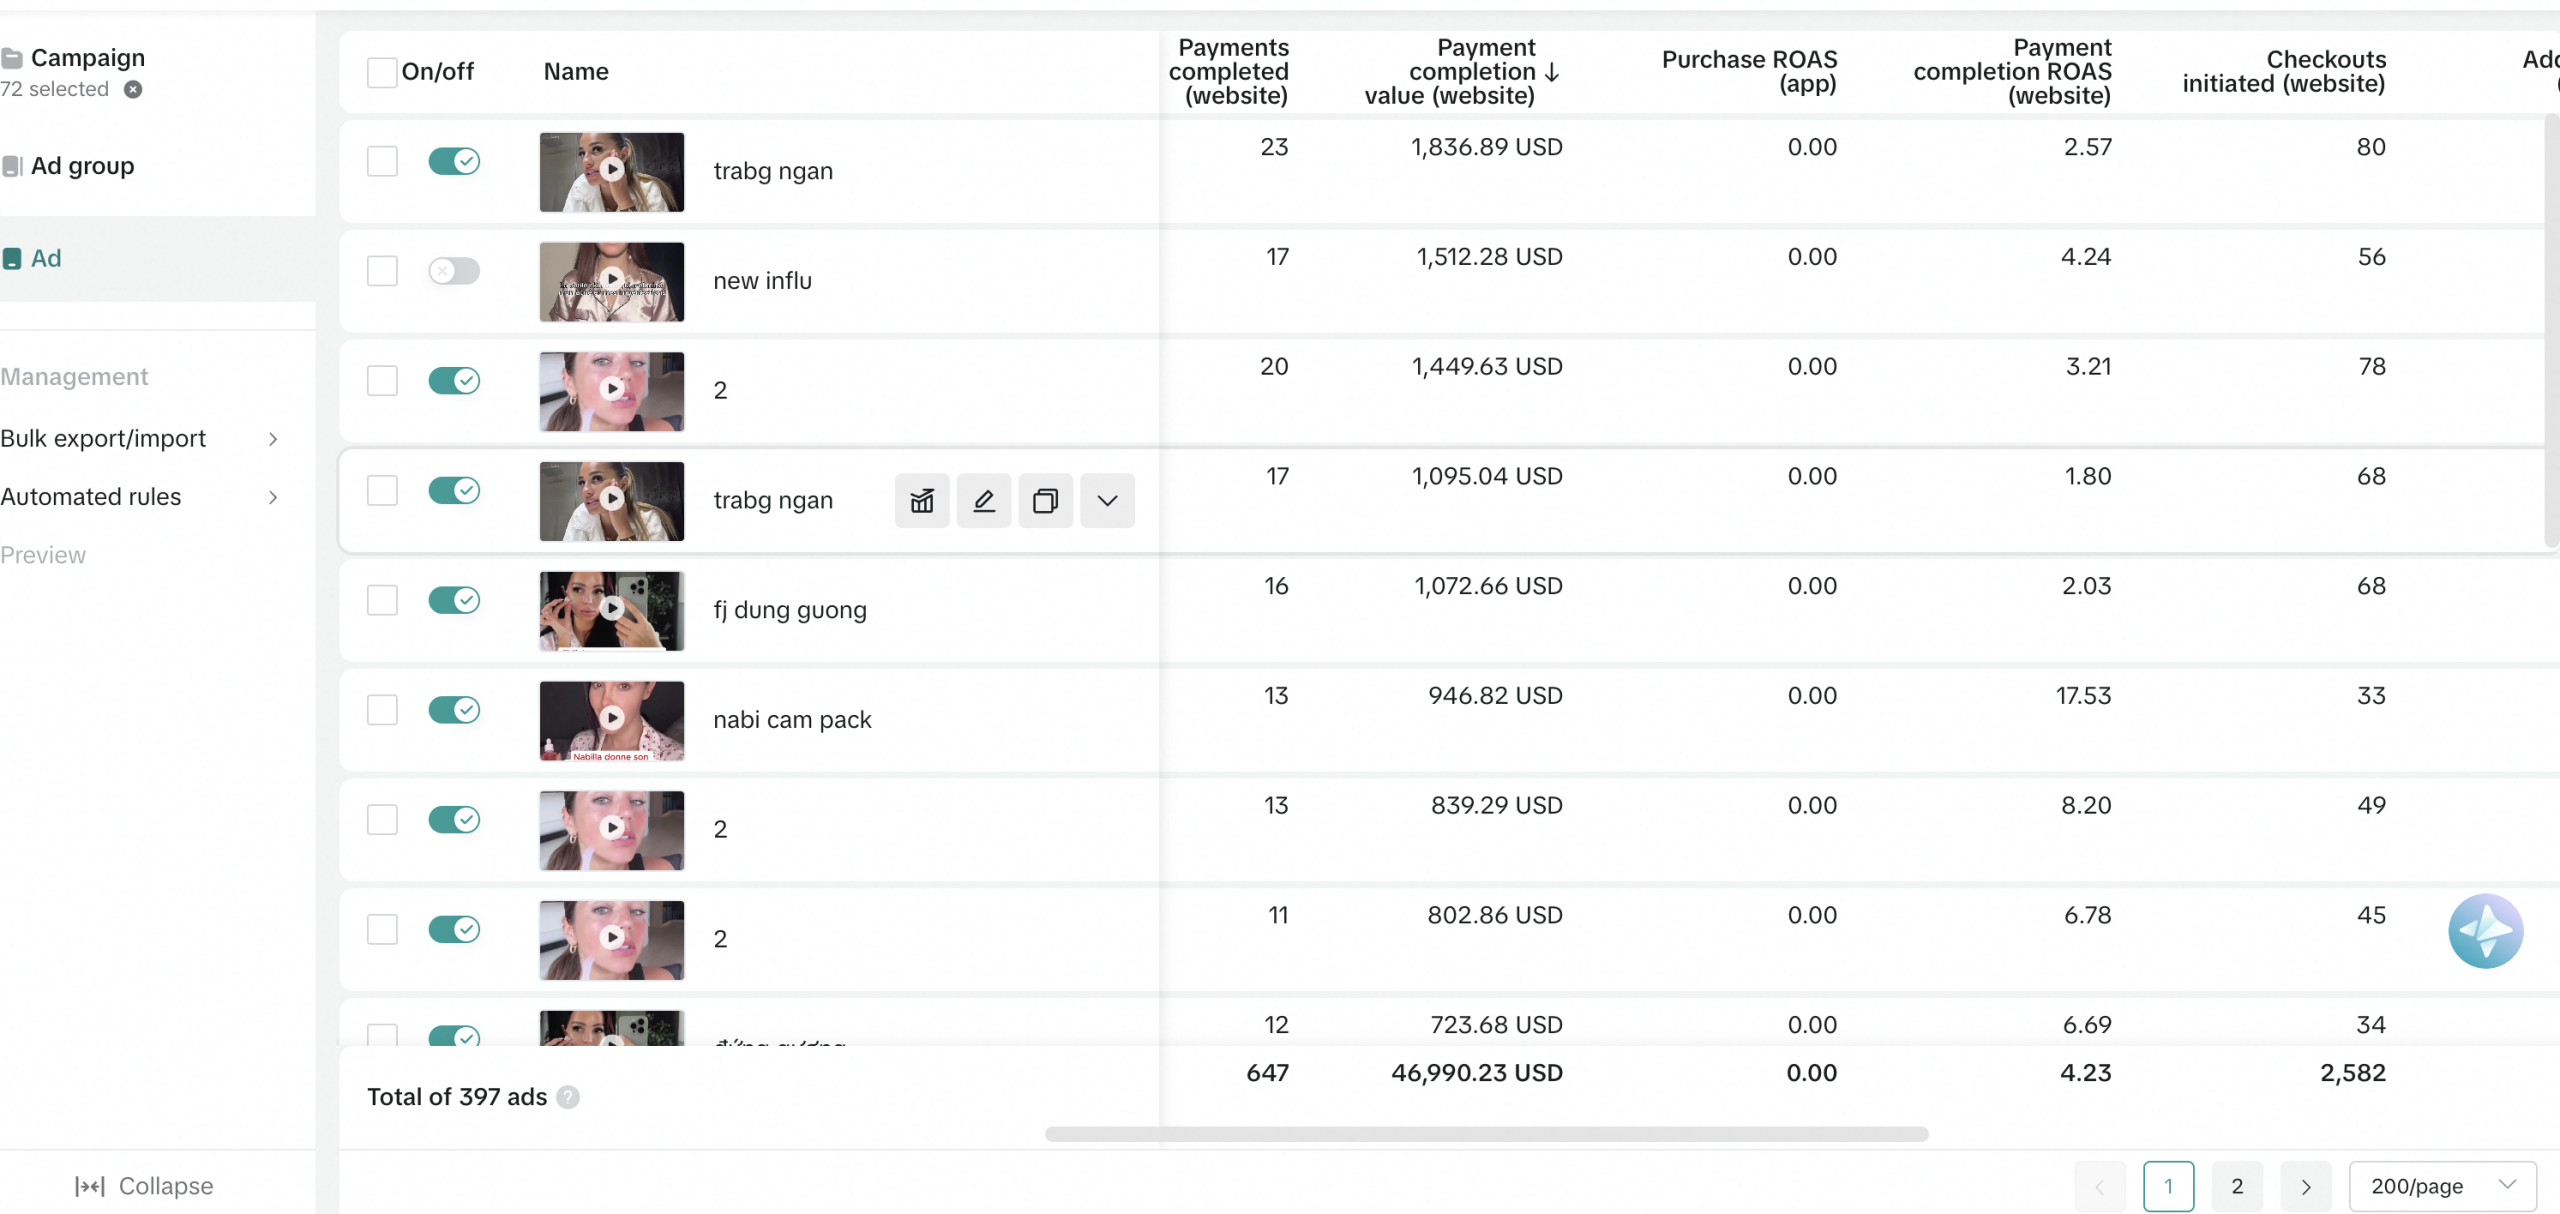
Task: Click the edit pencil icon
Action: click(984, 500)
